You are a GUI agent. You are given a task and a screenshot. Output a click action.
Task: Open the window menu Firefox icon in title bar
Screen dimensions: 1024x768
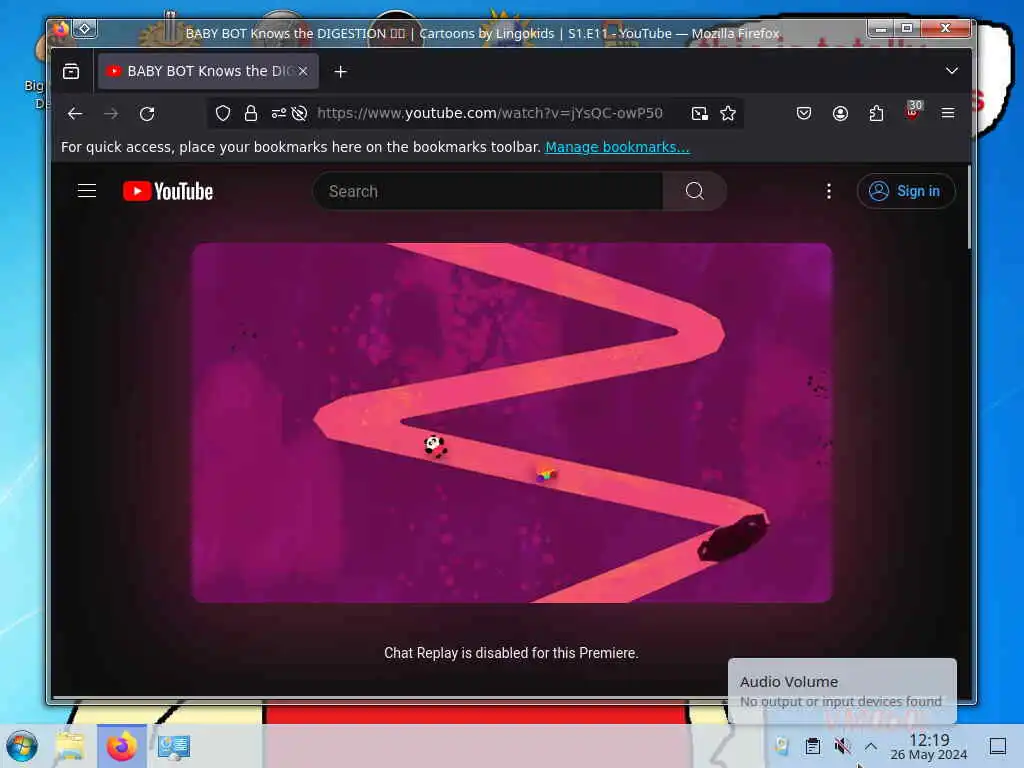pos(61,29)
